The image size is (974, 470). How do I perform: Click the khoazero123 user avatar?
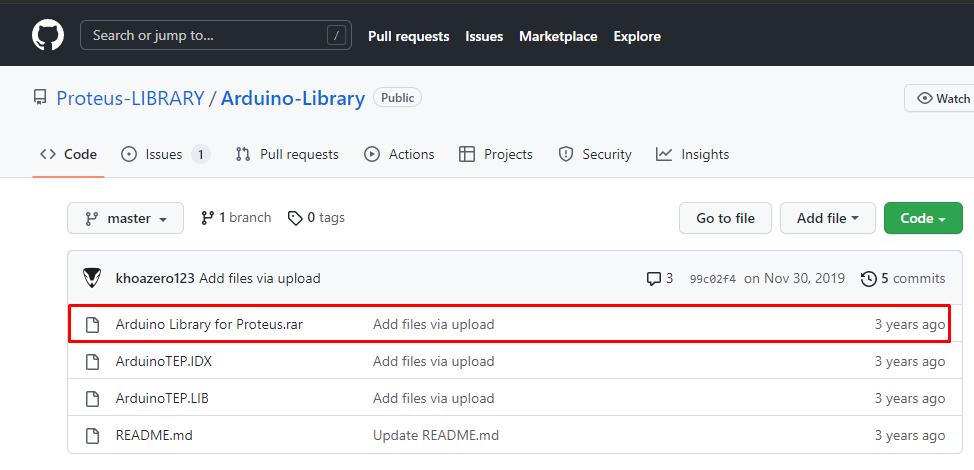click(92, 278)
